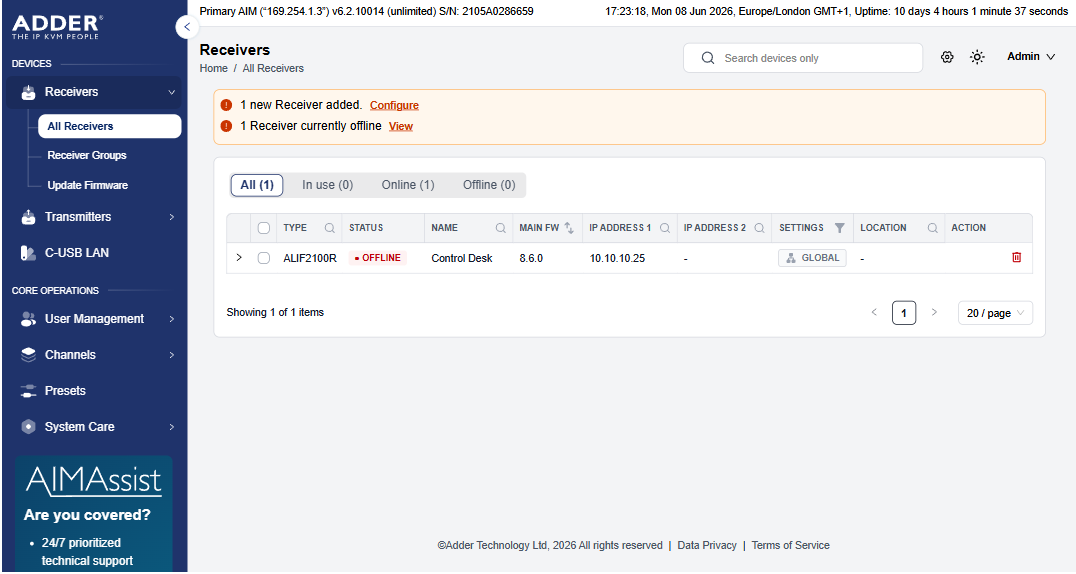Expand the User Management submenu chevron
The height and width of the screenshot is (574, 1076).
coord(172,319)
